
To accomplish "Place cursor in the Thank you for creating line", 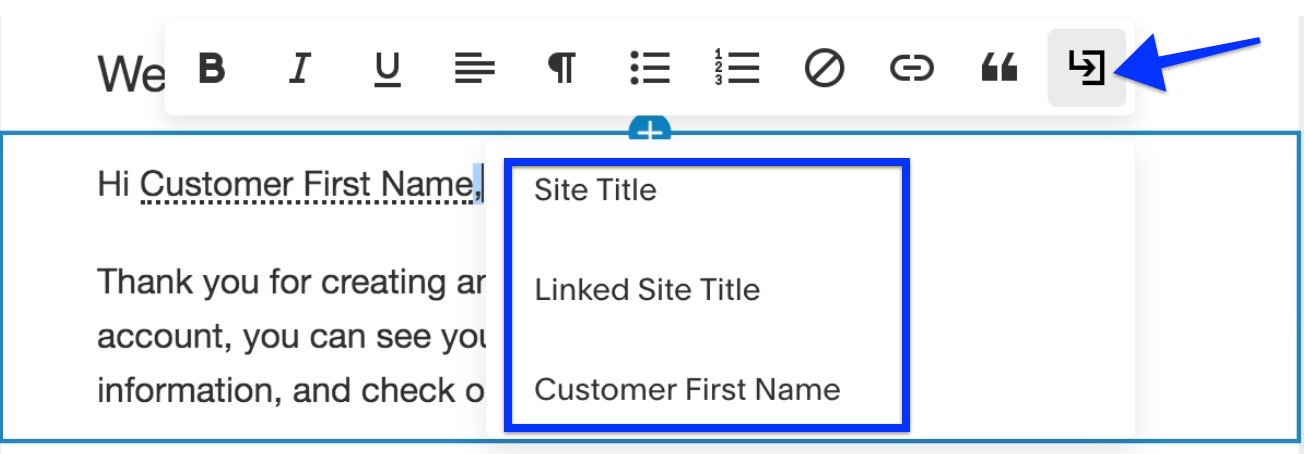I will pyautogui.click(x=290, y=283).
